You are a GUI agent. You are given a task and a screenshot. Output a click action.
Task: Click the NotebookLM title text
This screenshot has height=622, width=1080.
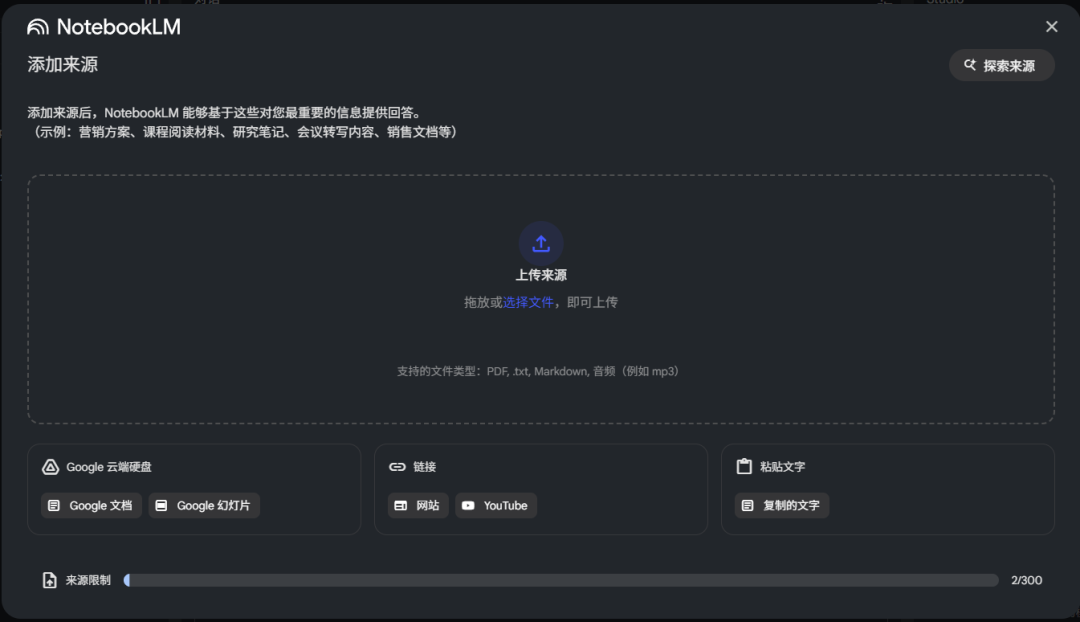tap(118, 27)
